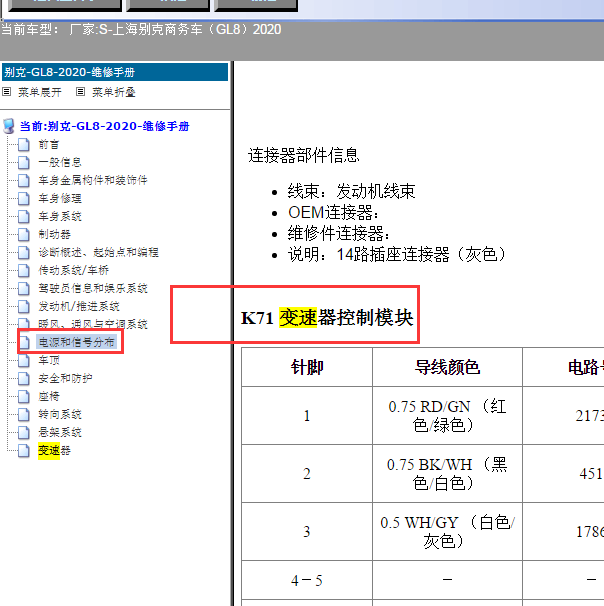Click the 4–5 pin range cell
This screenshot has height=606, width=604.
pos(307,580)
